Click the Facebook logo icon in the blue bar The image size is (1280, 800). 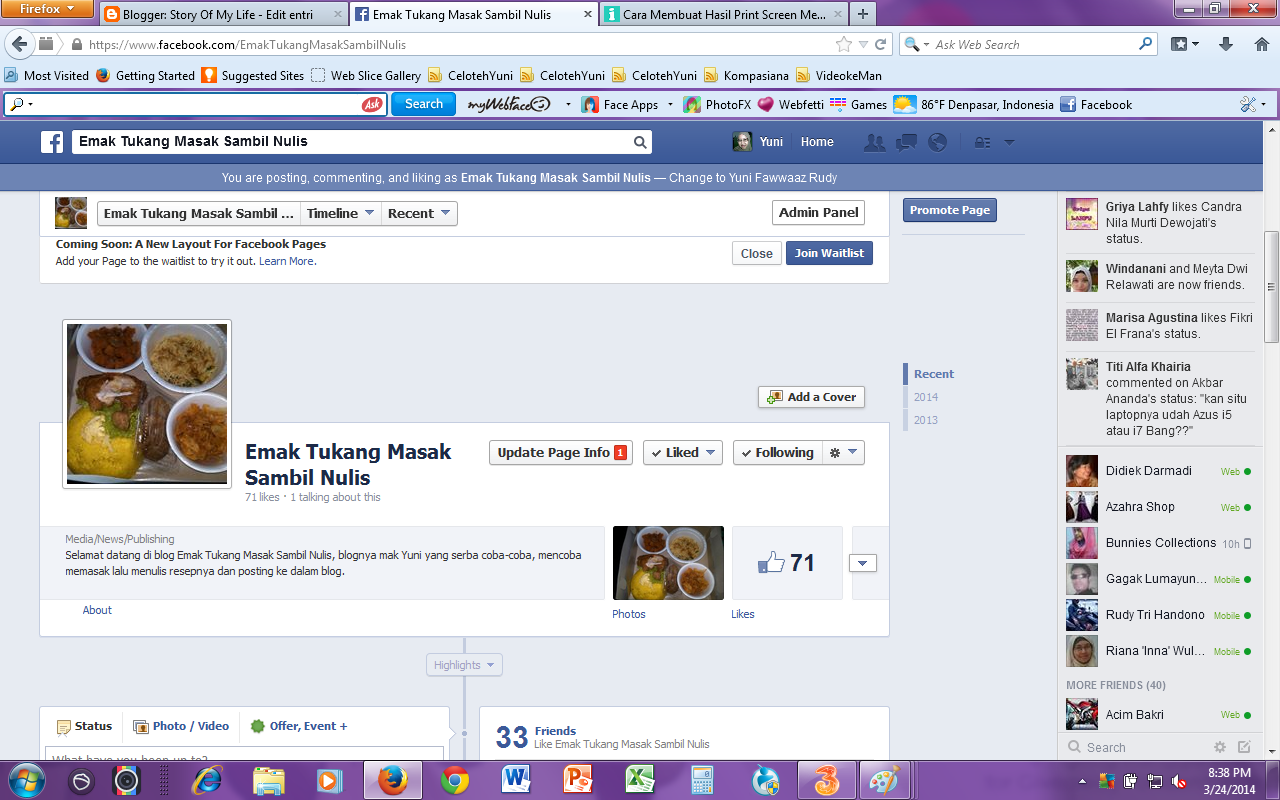(52, 142)
